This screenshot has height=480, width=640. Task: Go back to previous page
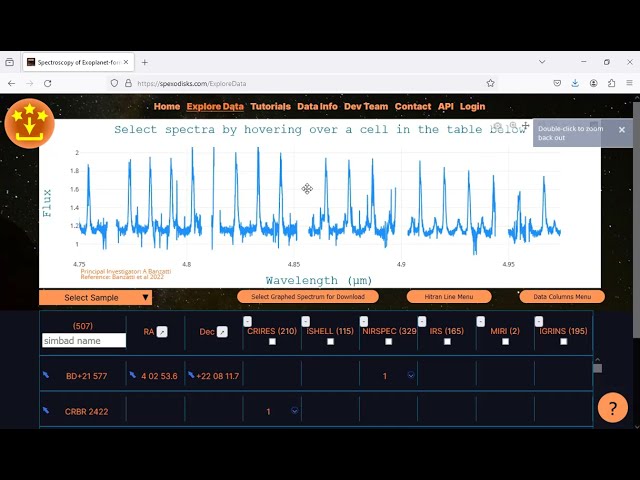click(11, 83)
